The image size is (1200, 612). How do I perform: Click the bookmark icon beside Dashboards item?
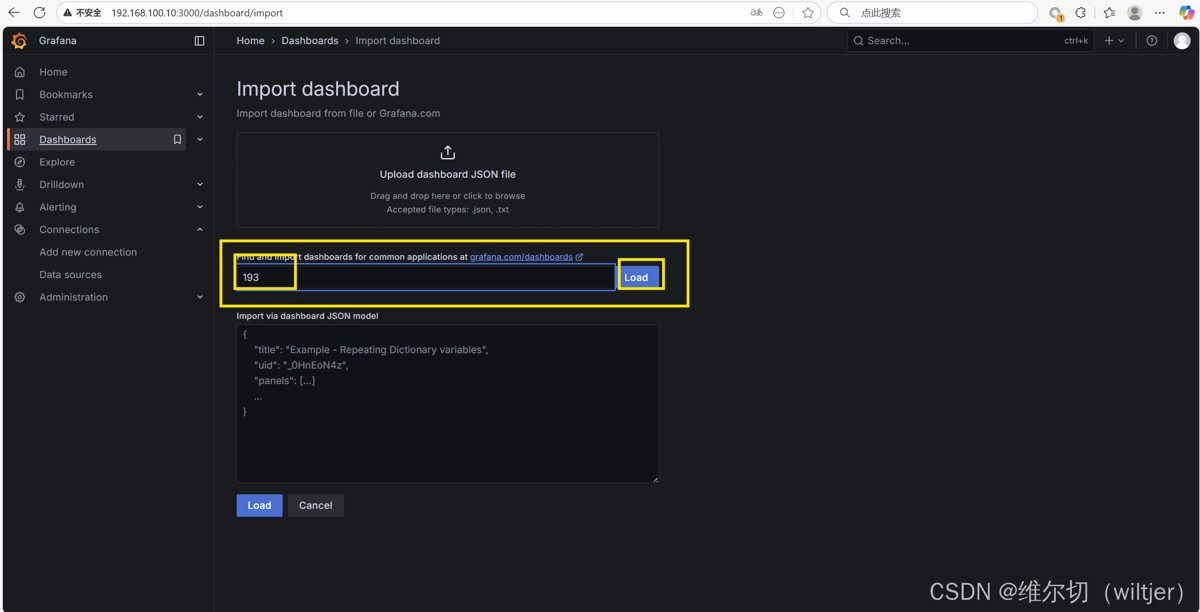pyautogui.click(x=177, y=139)
